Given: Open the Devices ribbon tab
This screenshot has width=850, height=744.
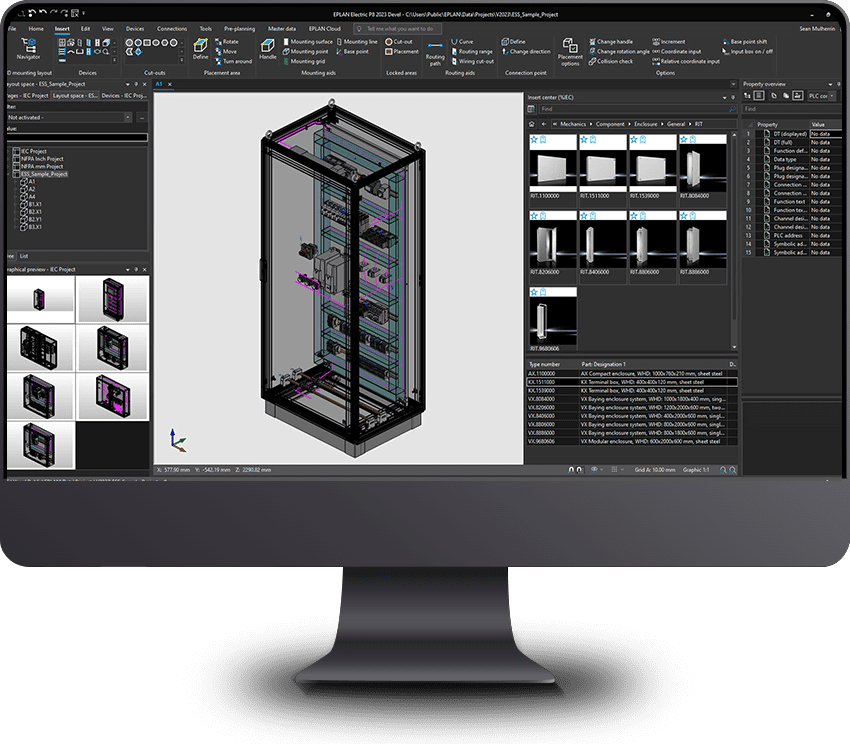Looking at the screenshot, I should pyautogui.click(x=135, y=29).
